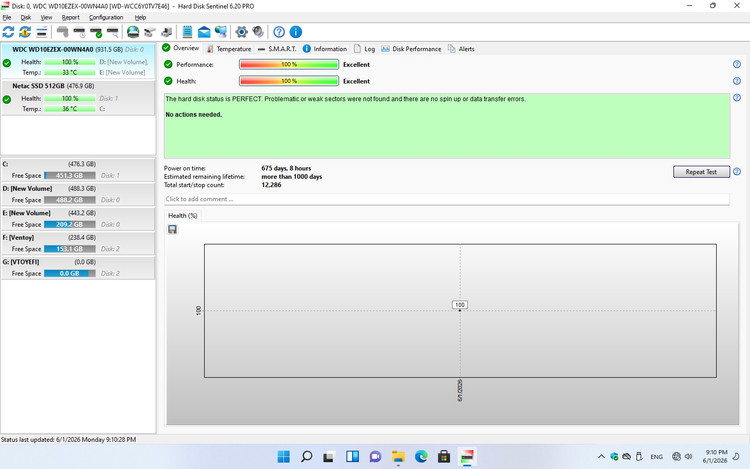
Task: Click the help icon beside status message box
Action: (x=737, y=98)
